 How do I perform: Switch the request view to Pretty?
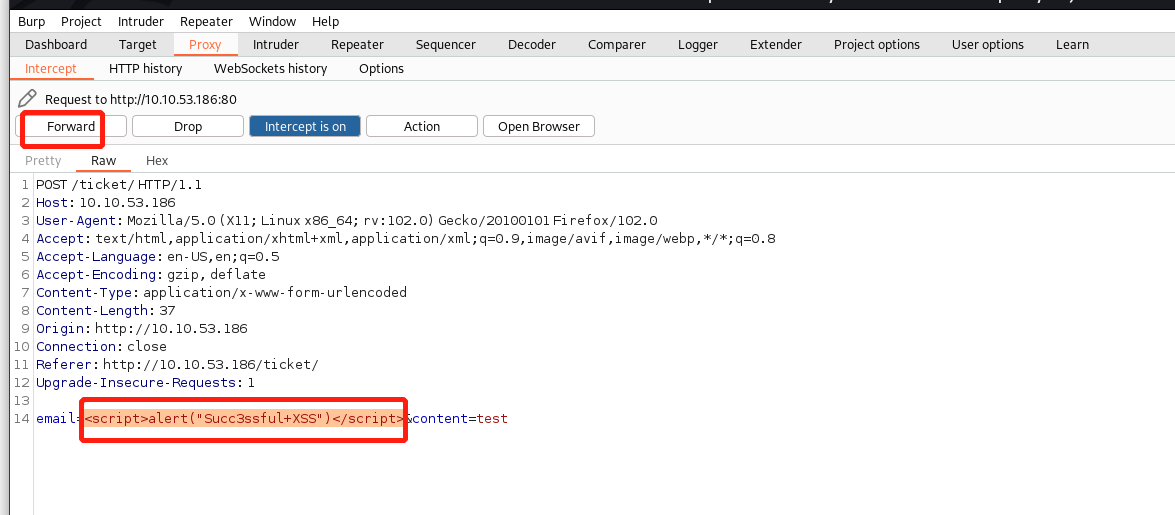(43, 160)
